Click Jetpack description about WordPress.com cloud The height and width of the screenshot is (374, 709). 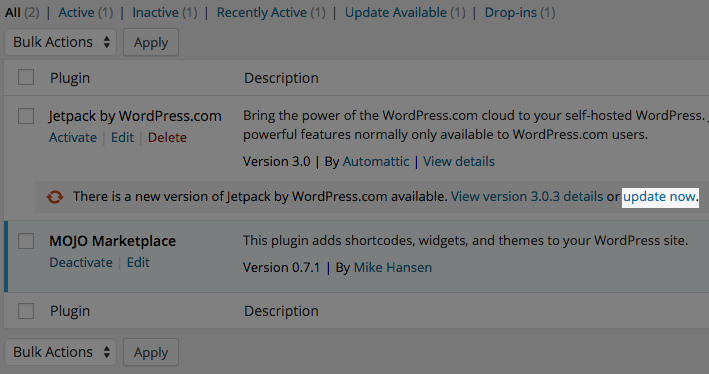[x=476, y=125]
